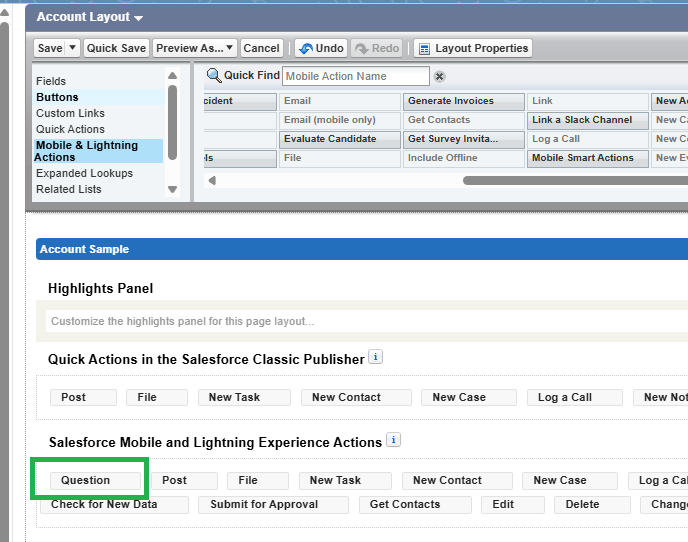Select the Quick Actions palette category

pyautogui.click(x=70, y=129)
